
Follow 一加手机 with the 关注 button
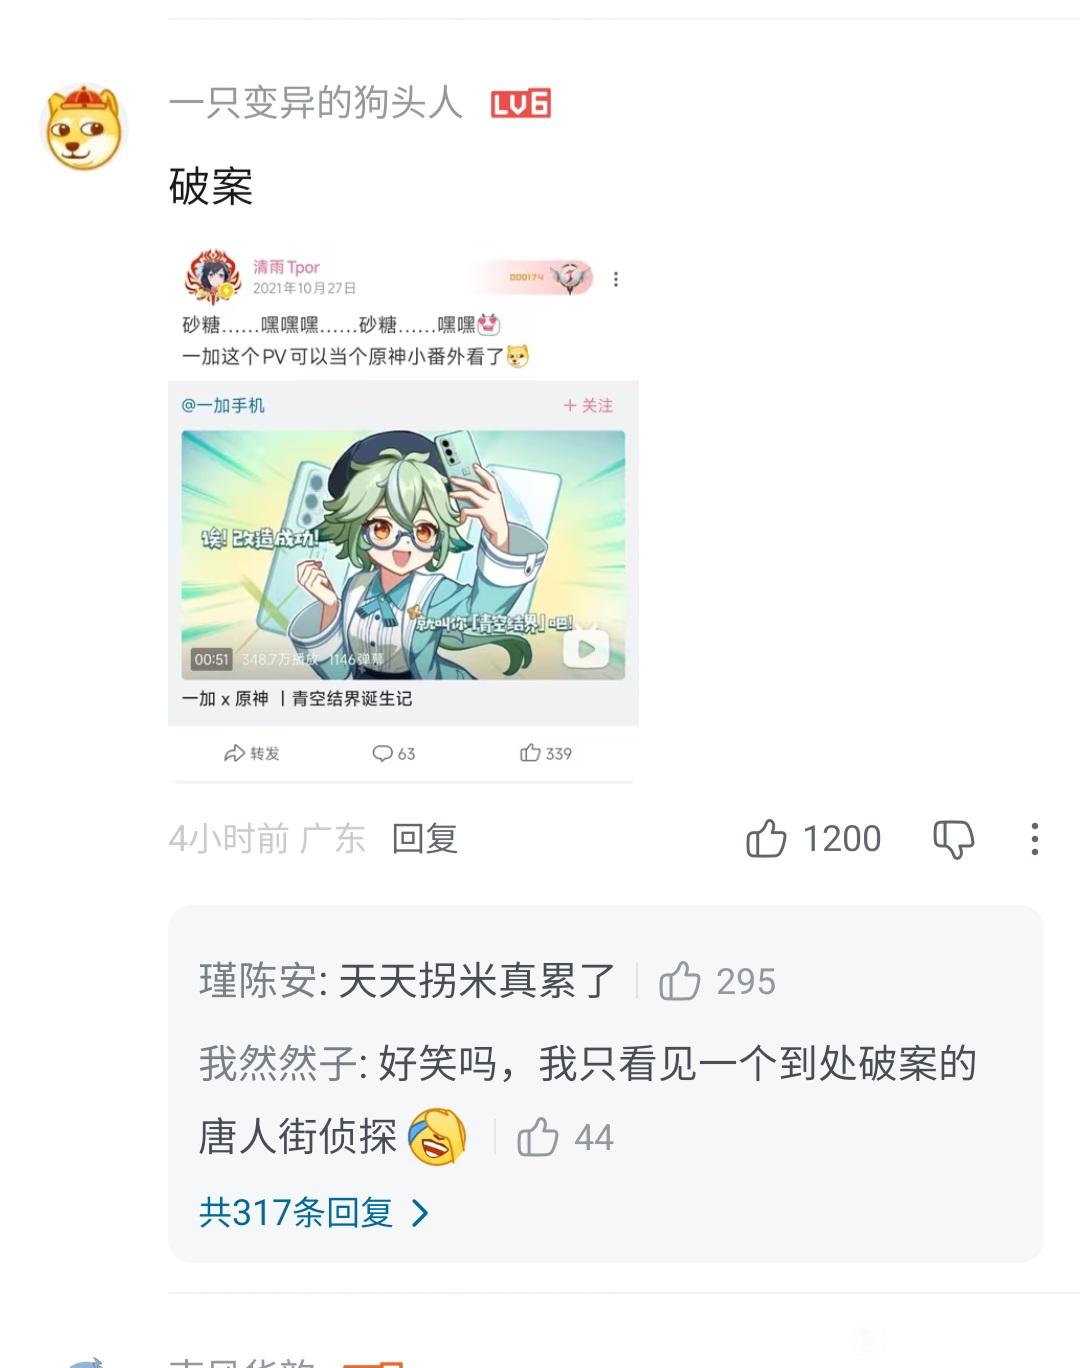tap(588, 405)
